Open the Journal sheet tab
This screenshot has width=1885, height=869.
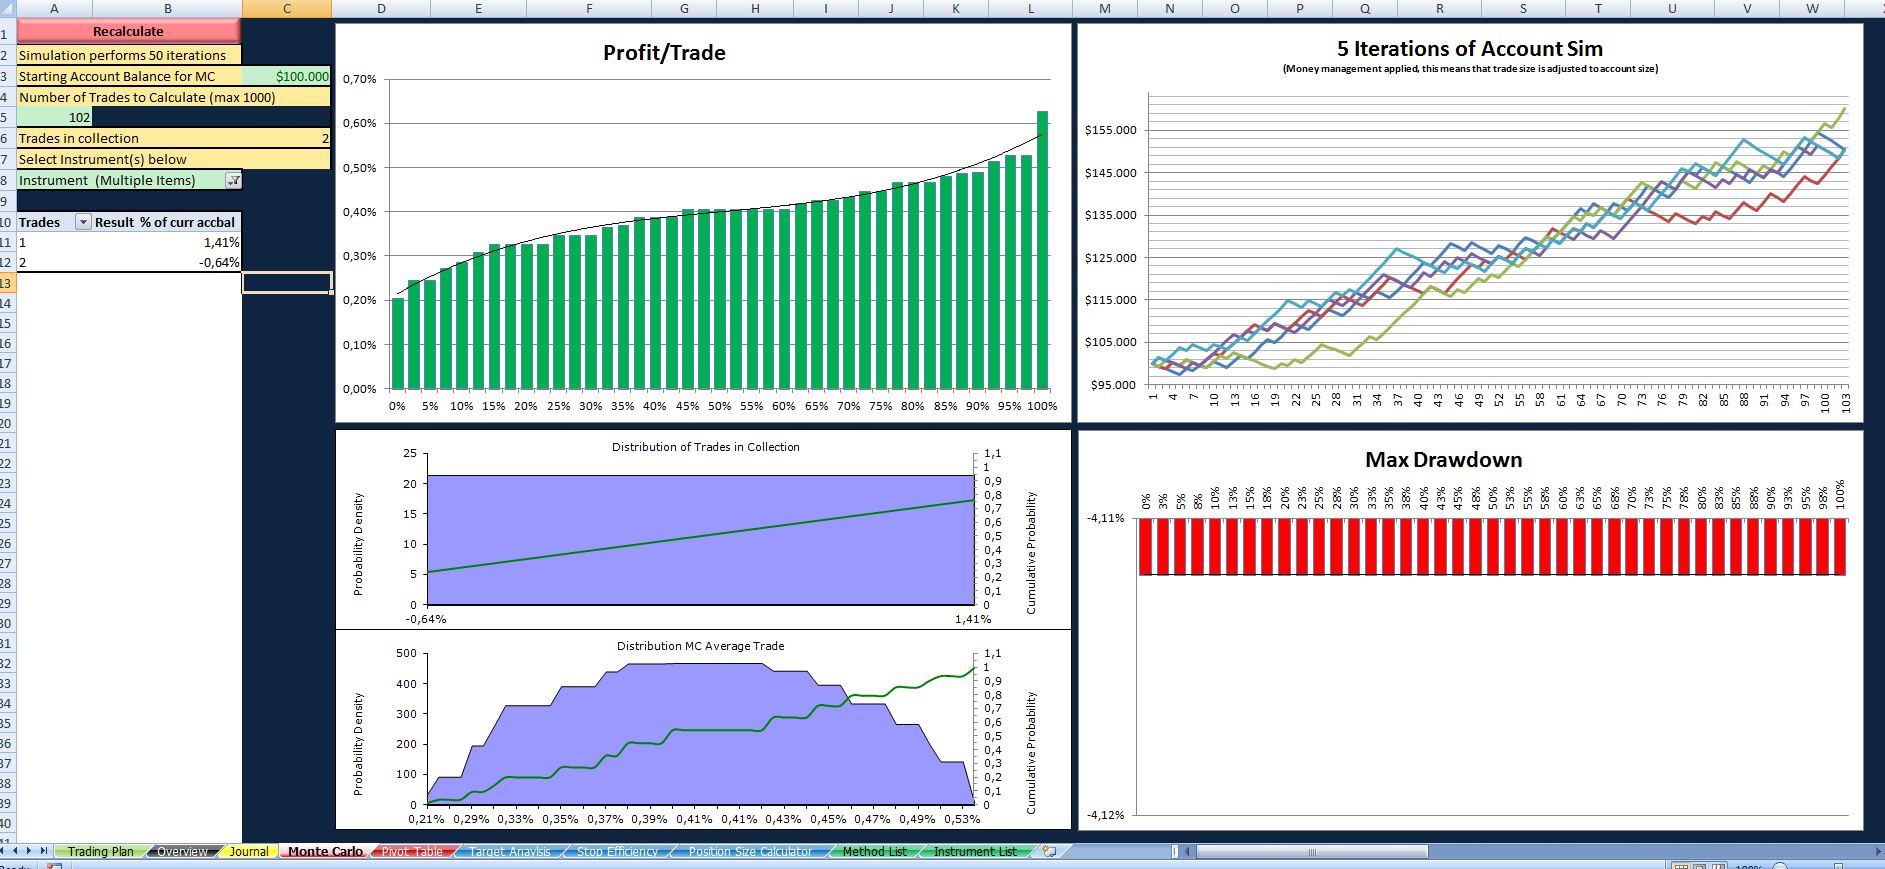tap(249, 851)
